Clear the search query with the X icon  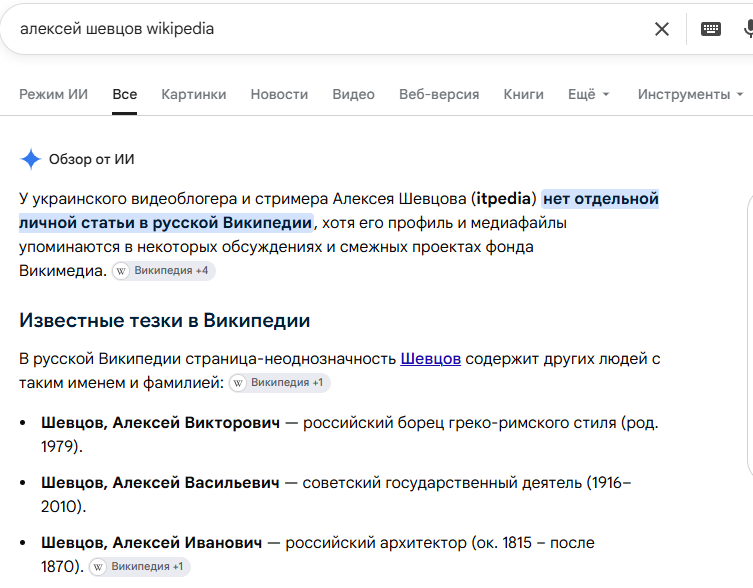[x=662, y=29]
